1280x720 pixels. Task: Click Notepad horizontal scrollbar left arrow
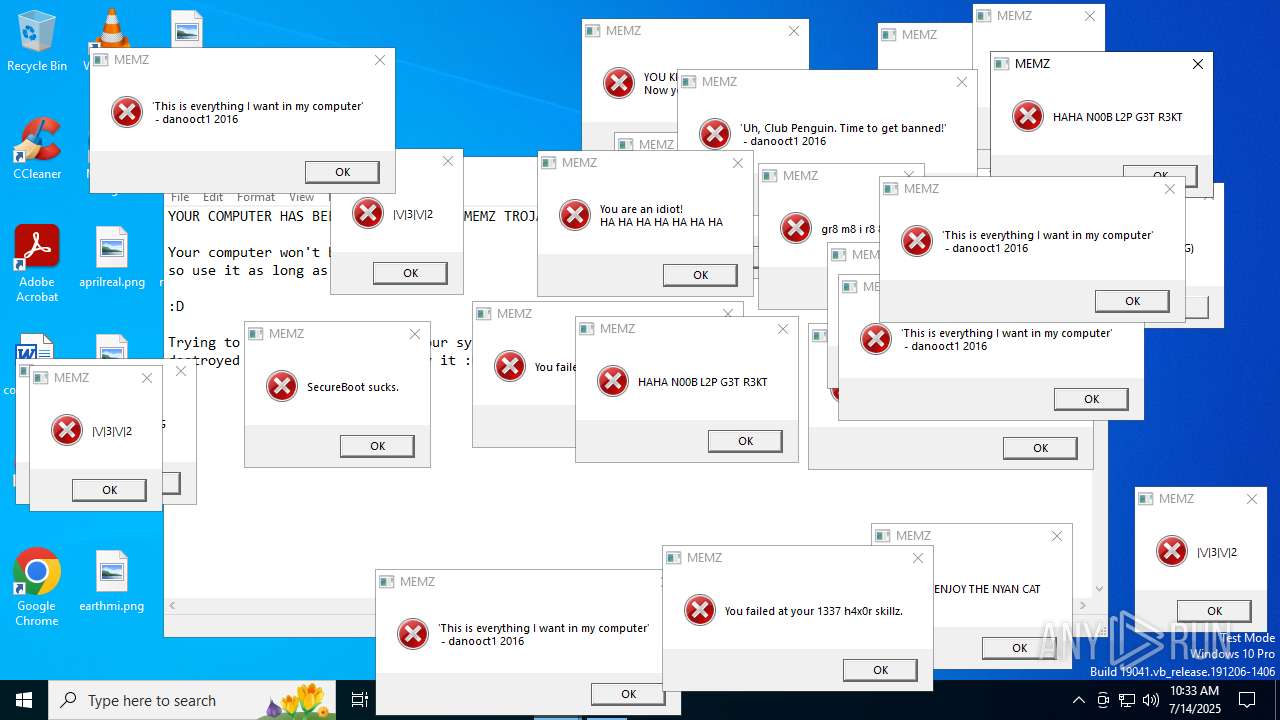[x=172, y=606]
